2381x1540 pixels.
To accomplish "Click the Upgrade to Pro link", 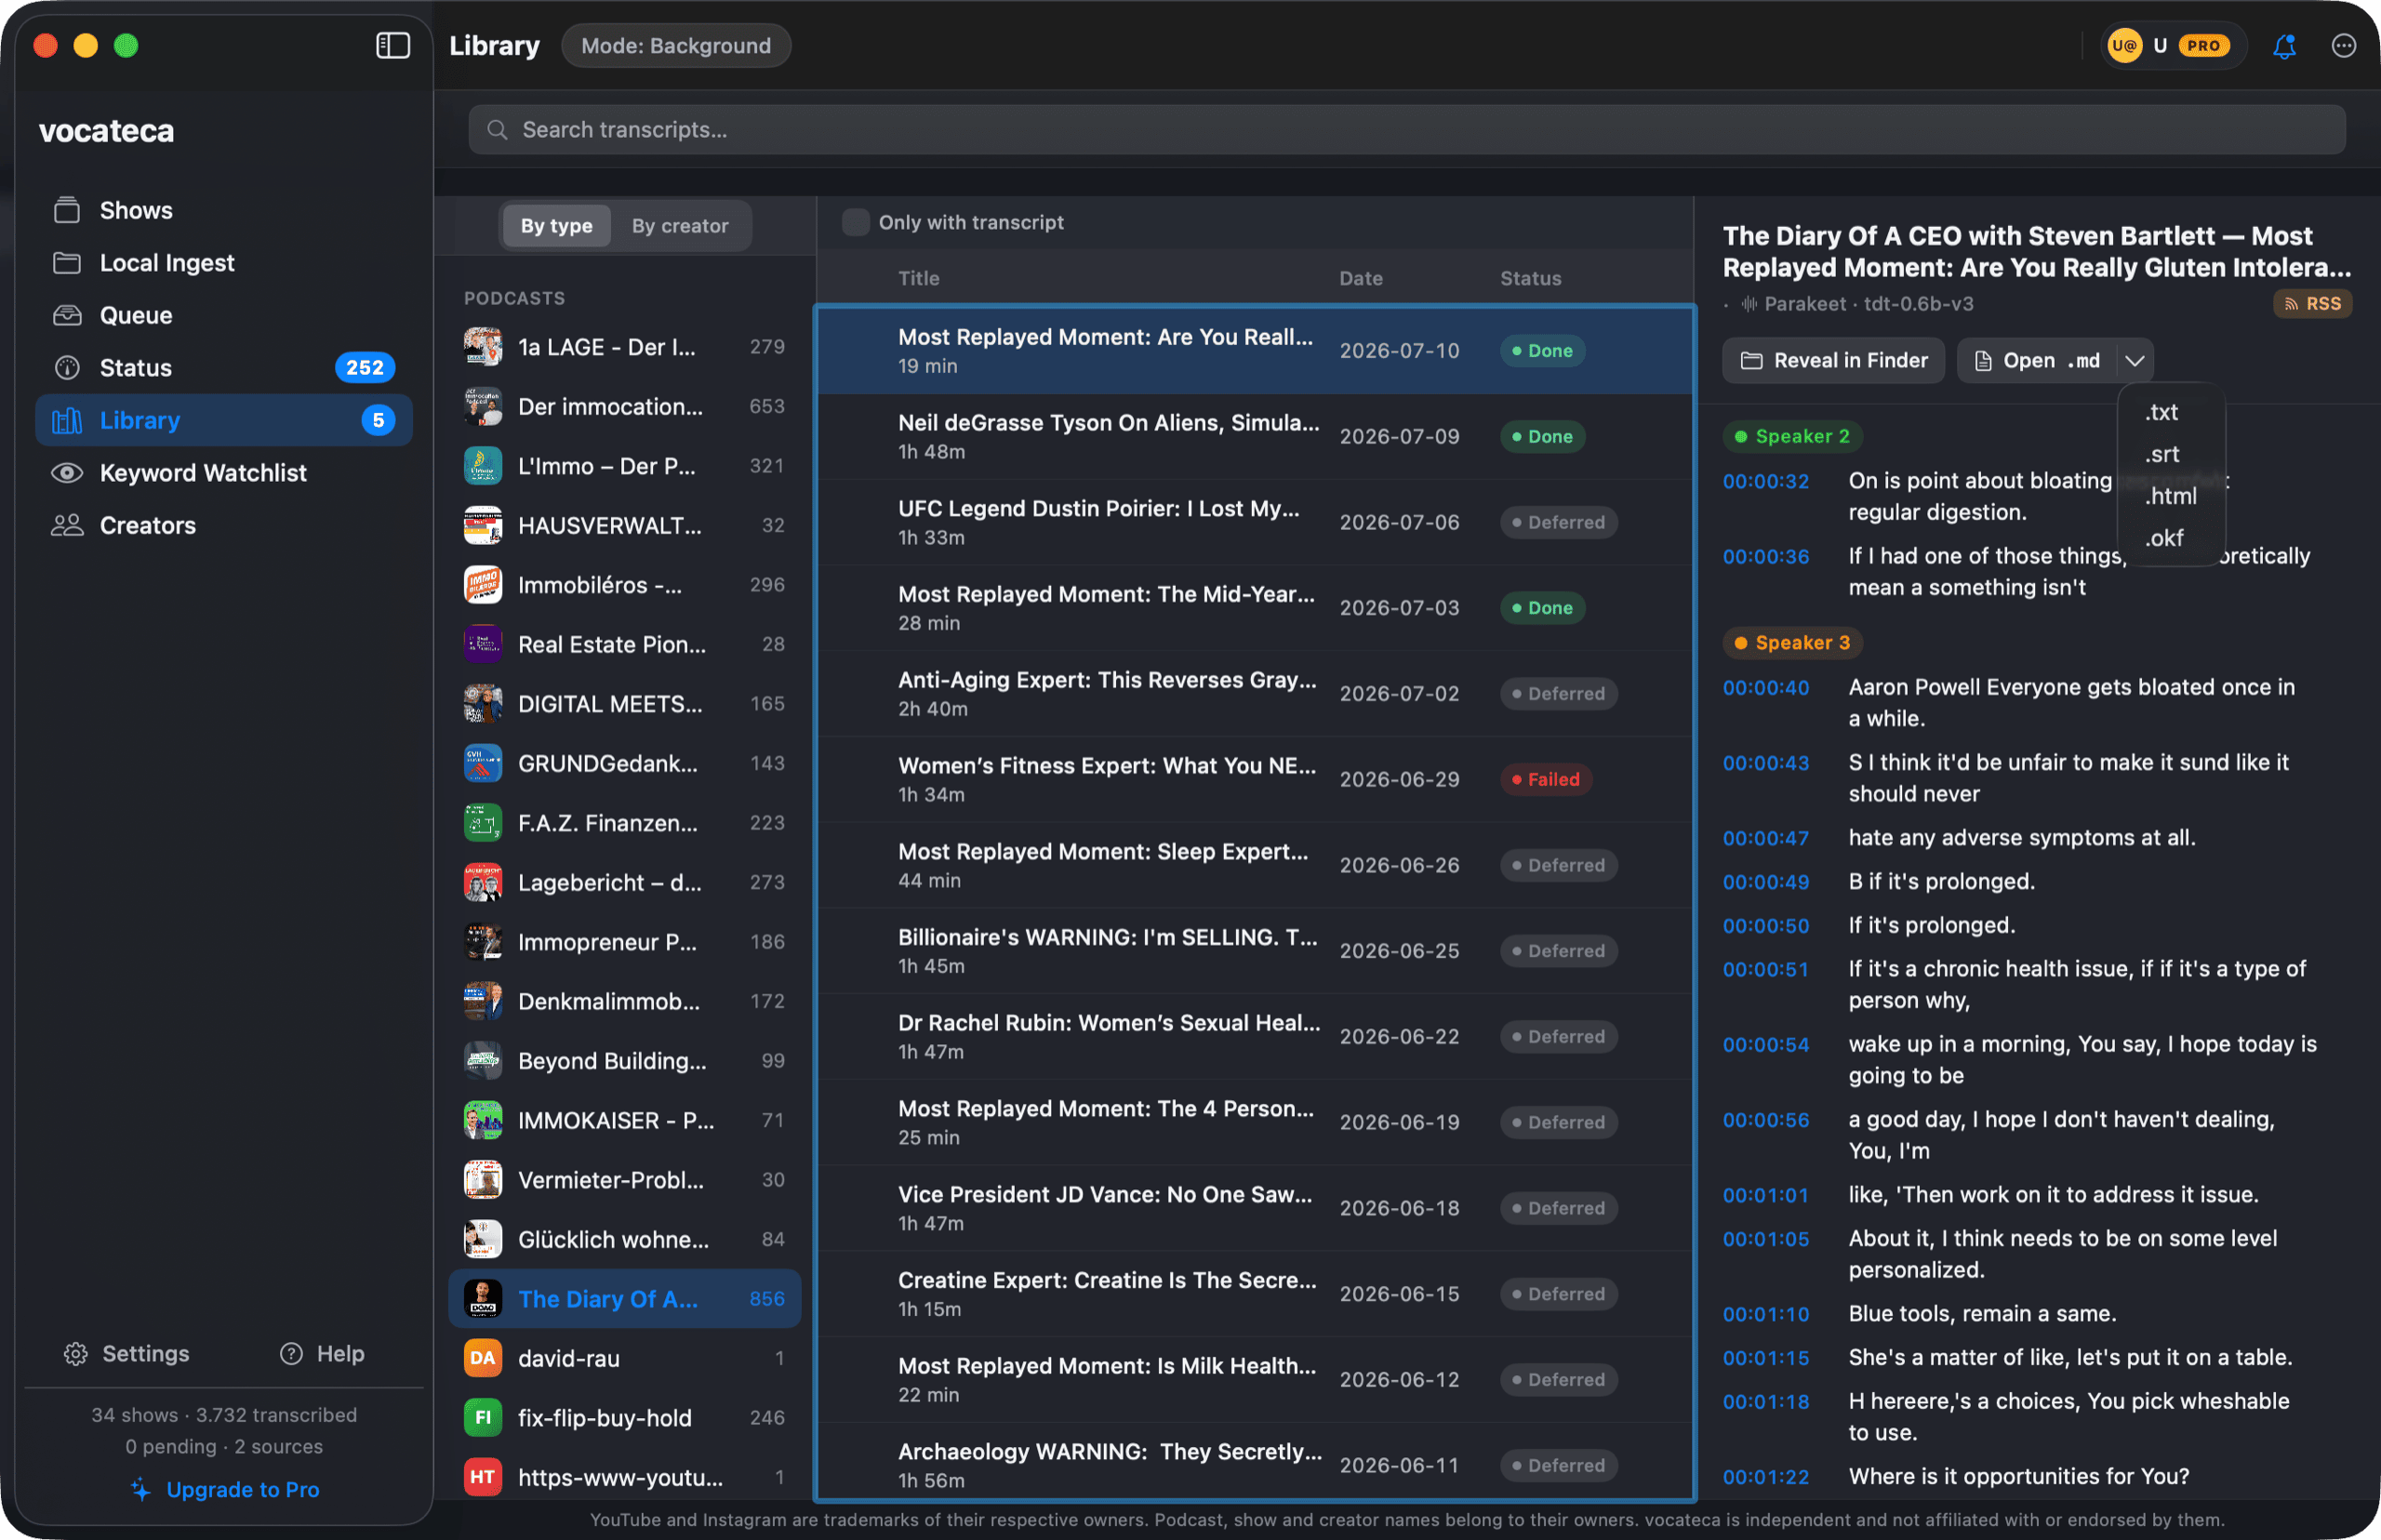I will pos(224,1489).
